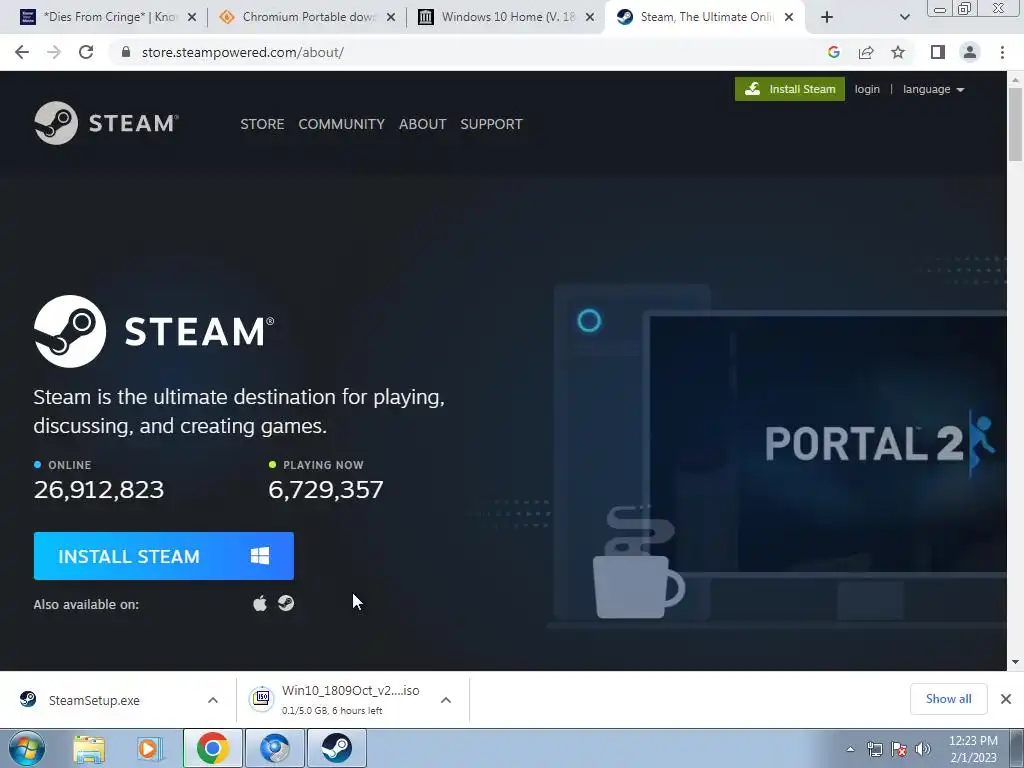Select the Apple macOS download icon
1024x768 pixels.
tap(260, 603)
